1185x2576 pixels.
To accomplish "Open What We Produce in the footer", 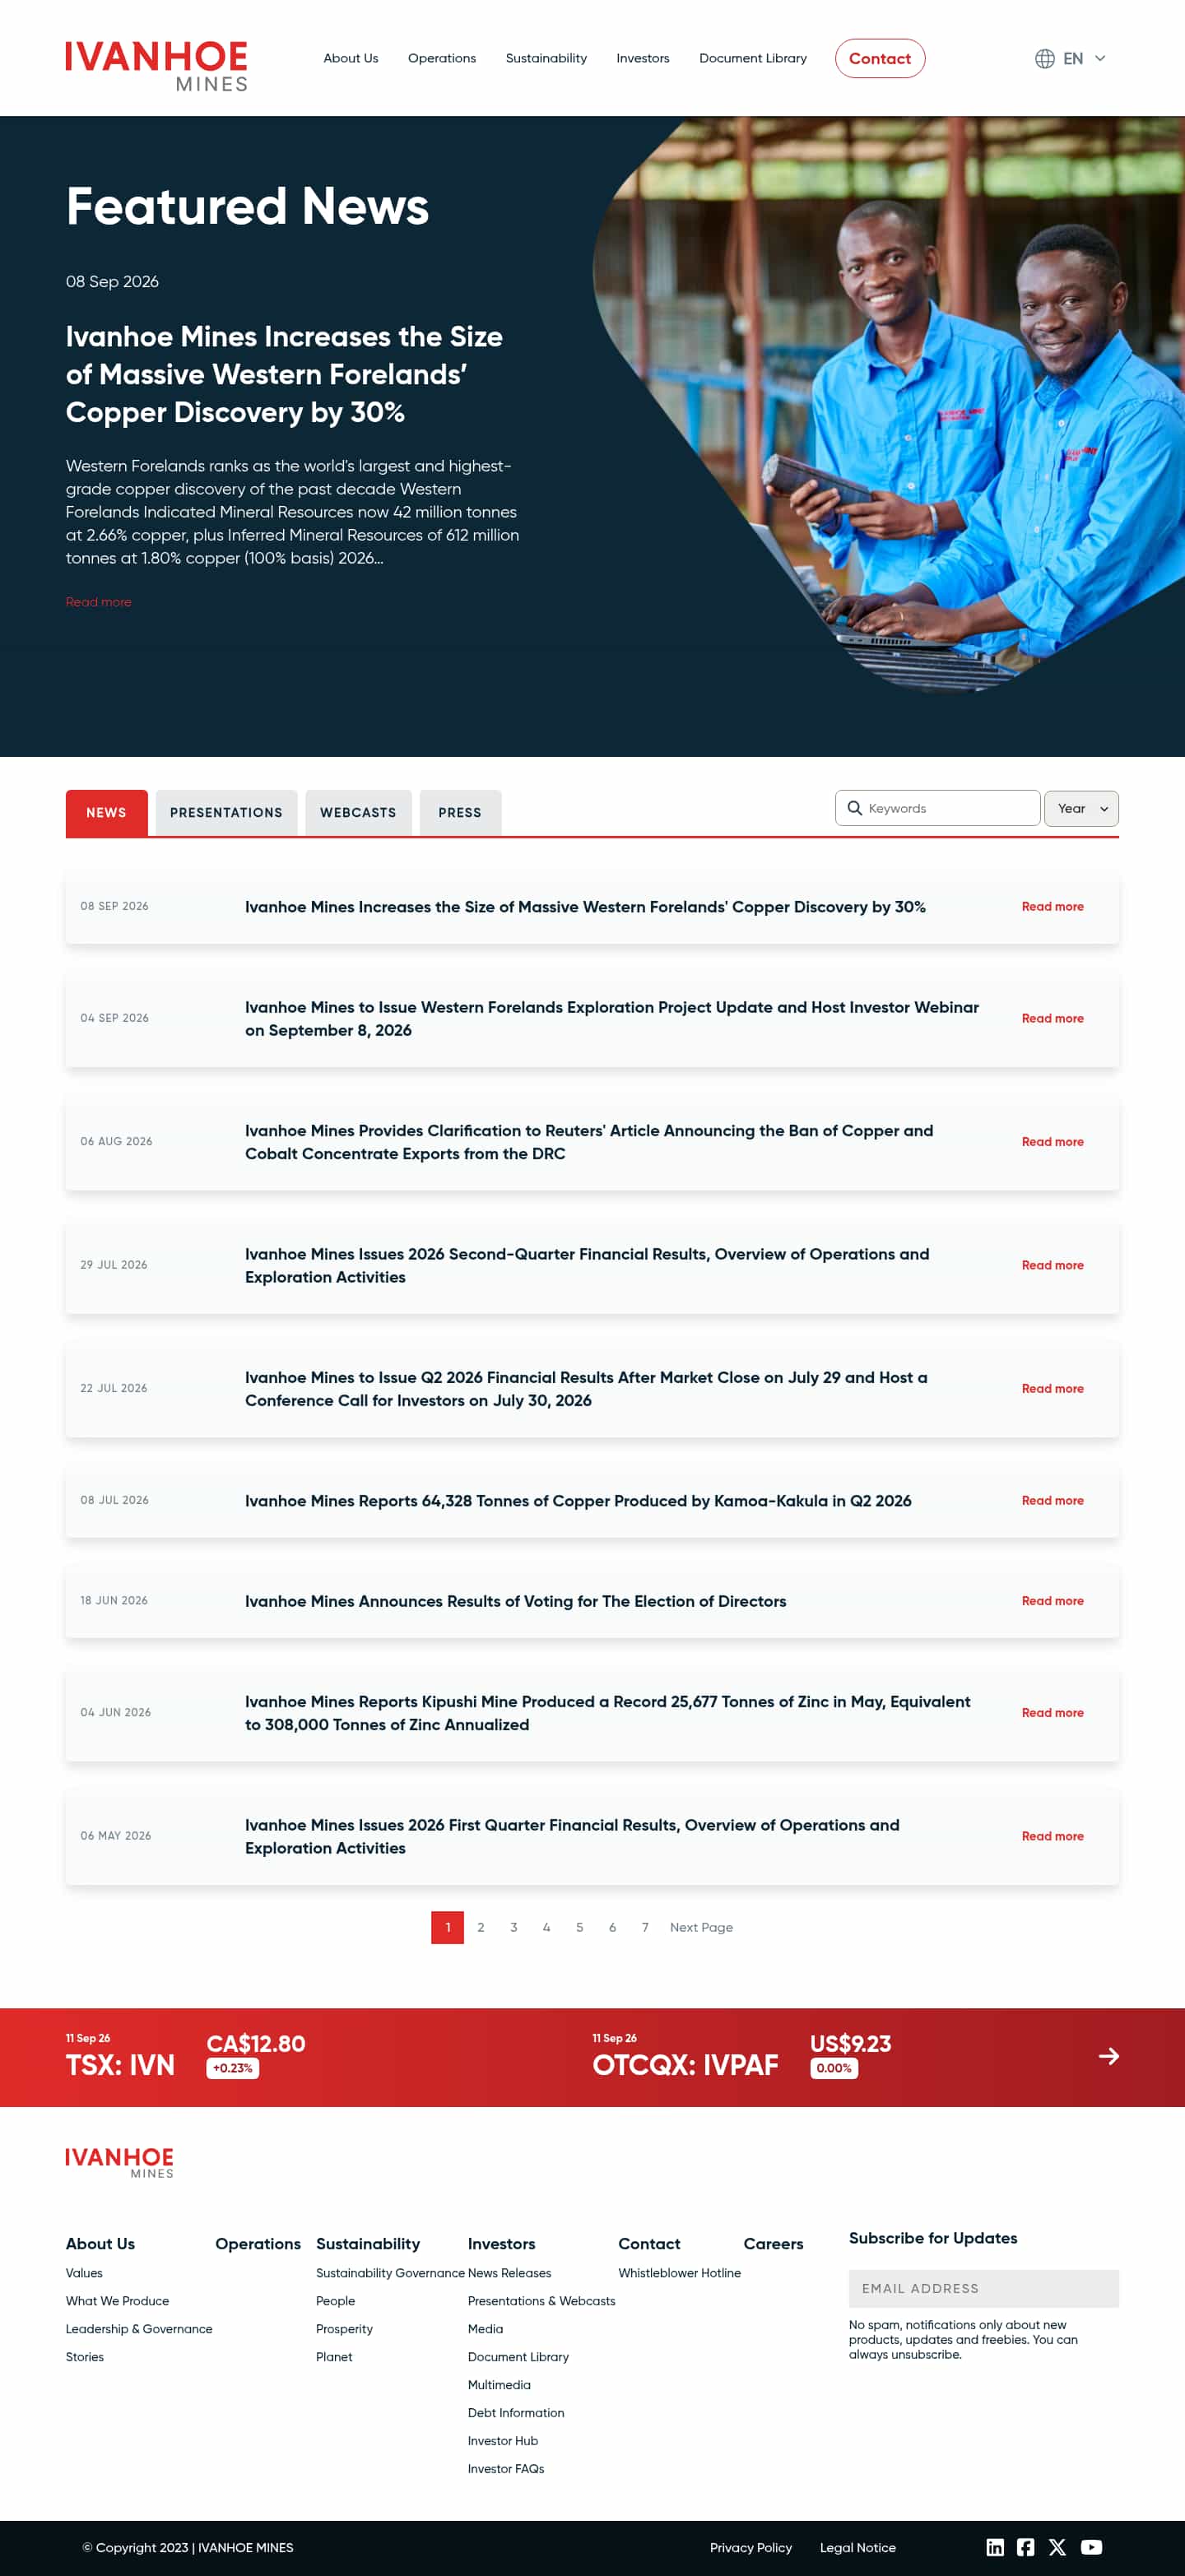I will pyautogui.click(x=117, y=2301).
